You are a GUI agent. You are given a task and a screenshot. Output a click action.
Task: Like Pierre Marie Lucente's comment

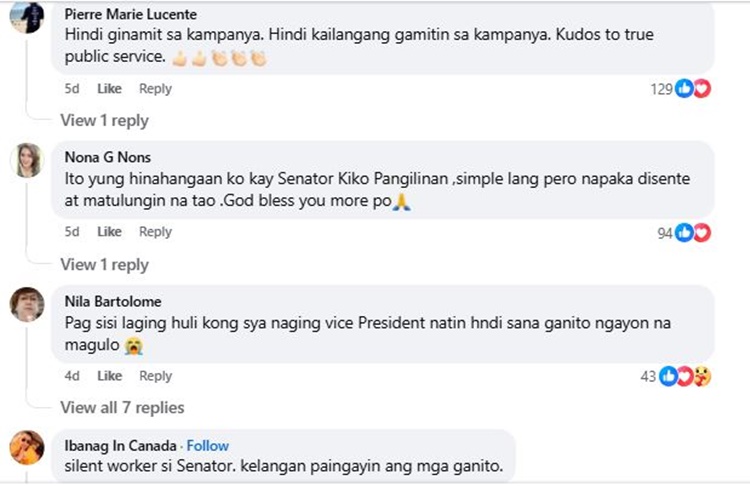(x=109, y=89)
